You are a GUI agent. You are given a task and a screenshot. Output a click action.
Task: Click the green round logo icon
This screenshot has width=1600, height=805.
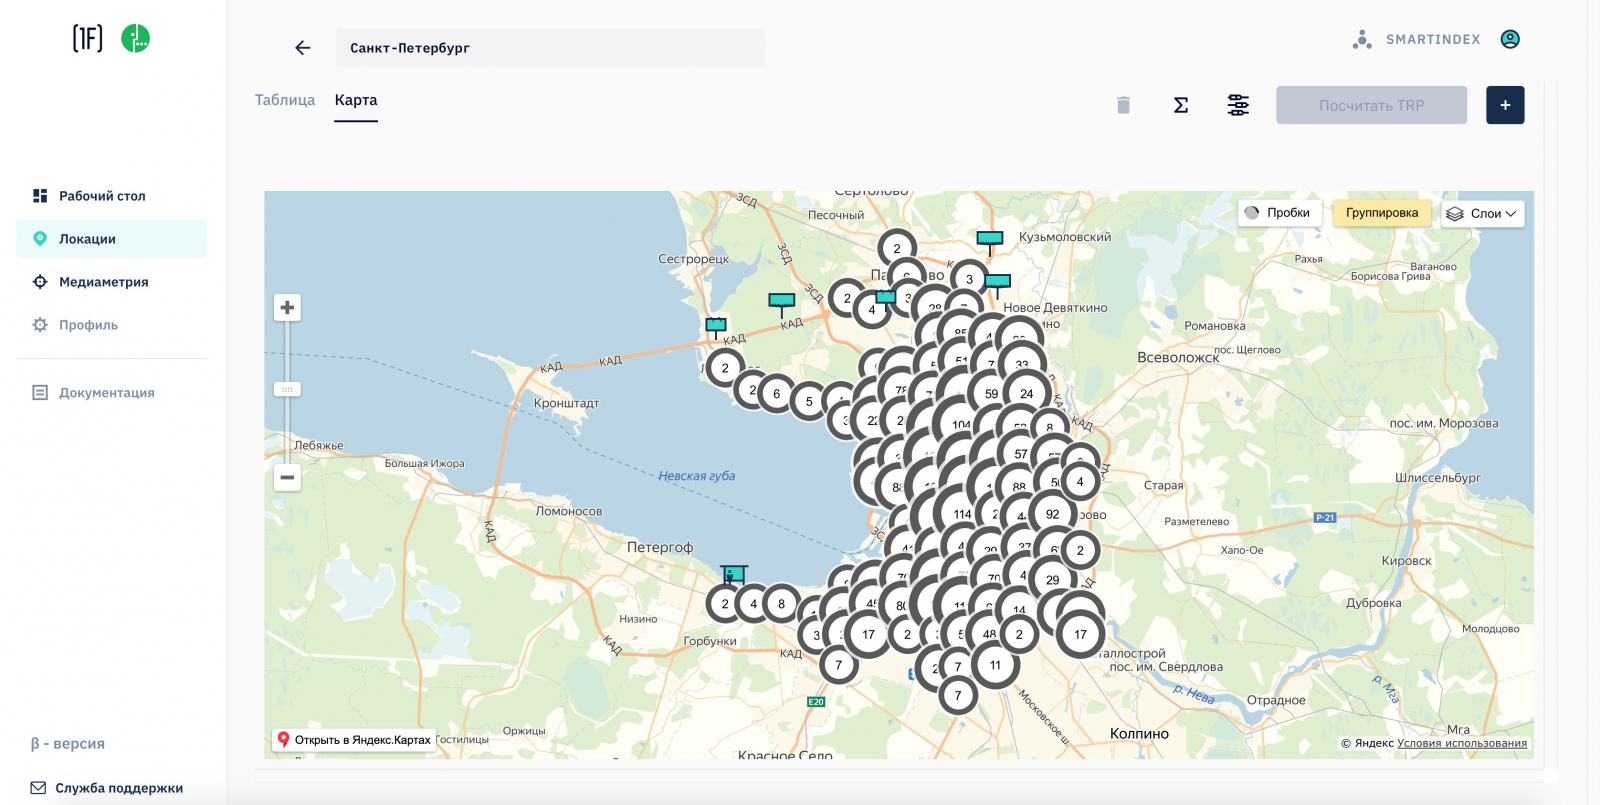pyautogui.click(x=135, y=38)
